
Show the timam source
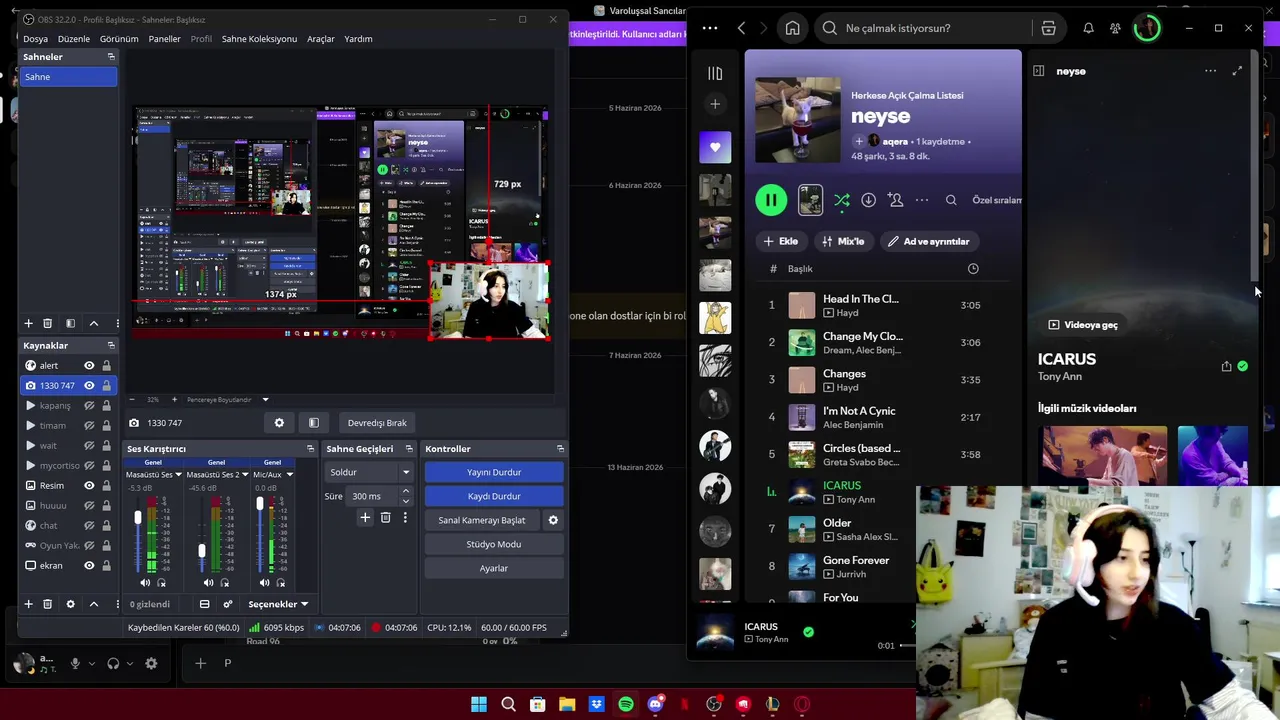tap(89, 426)
